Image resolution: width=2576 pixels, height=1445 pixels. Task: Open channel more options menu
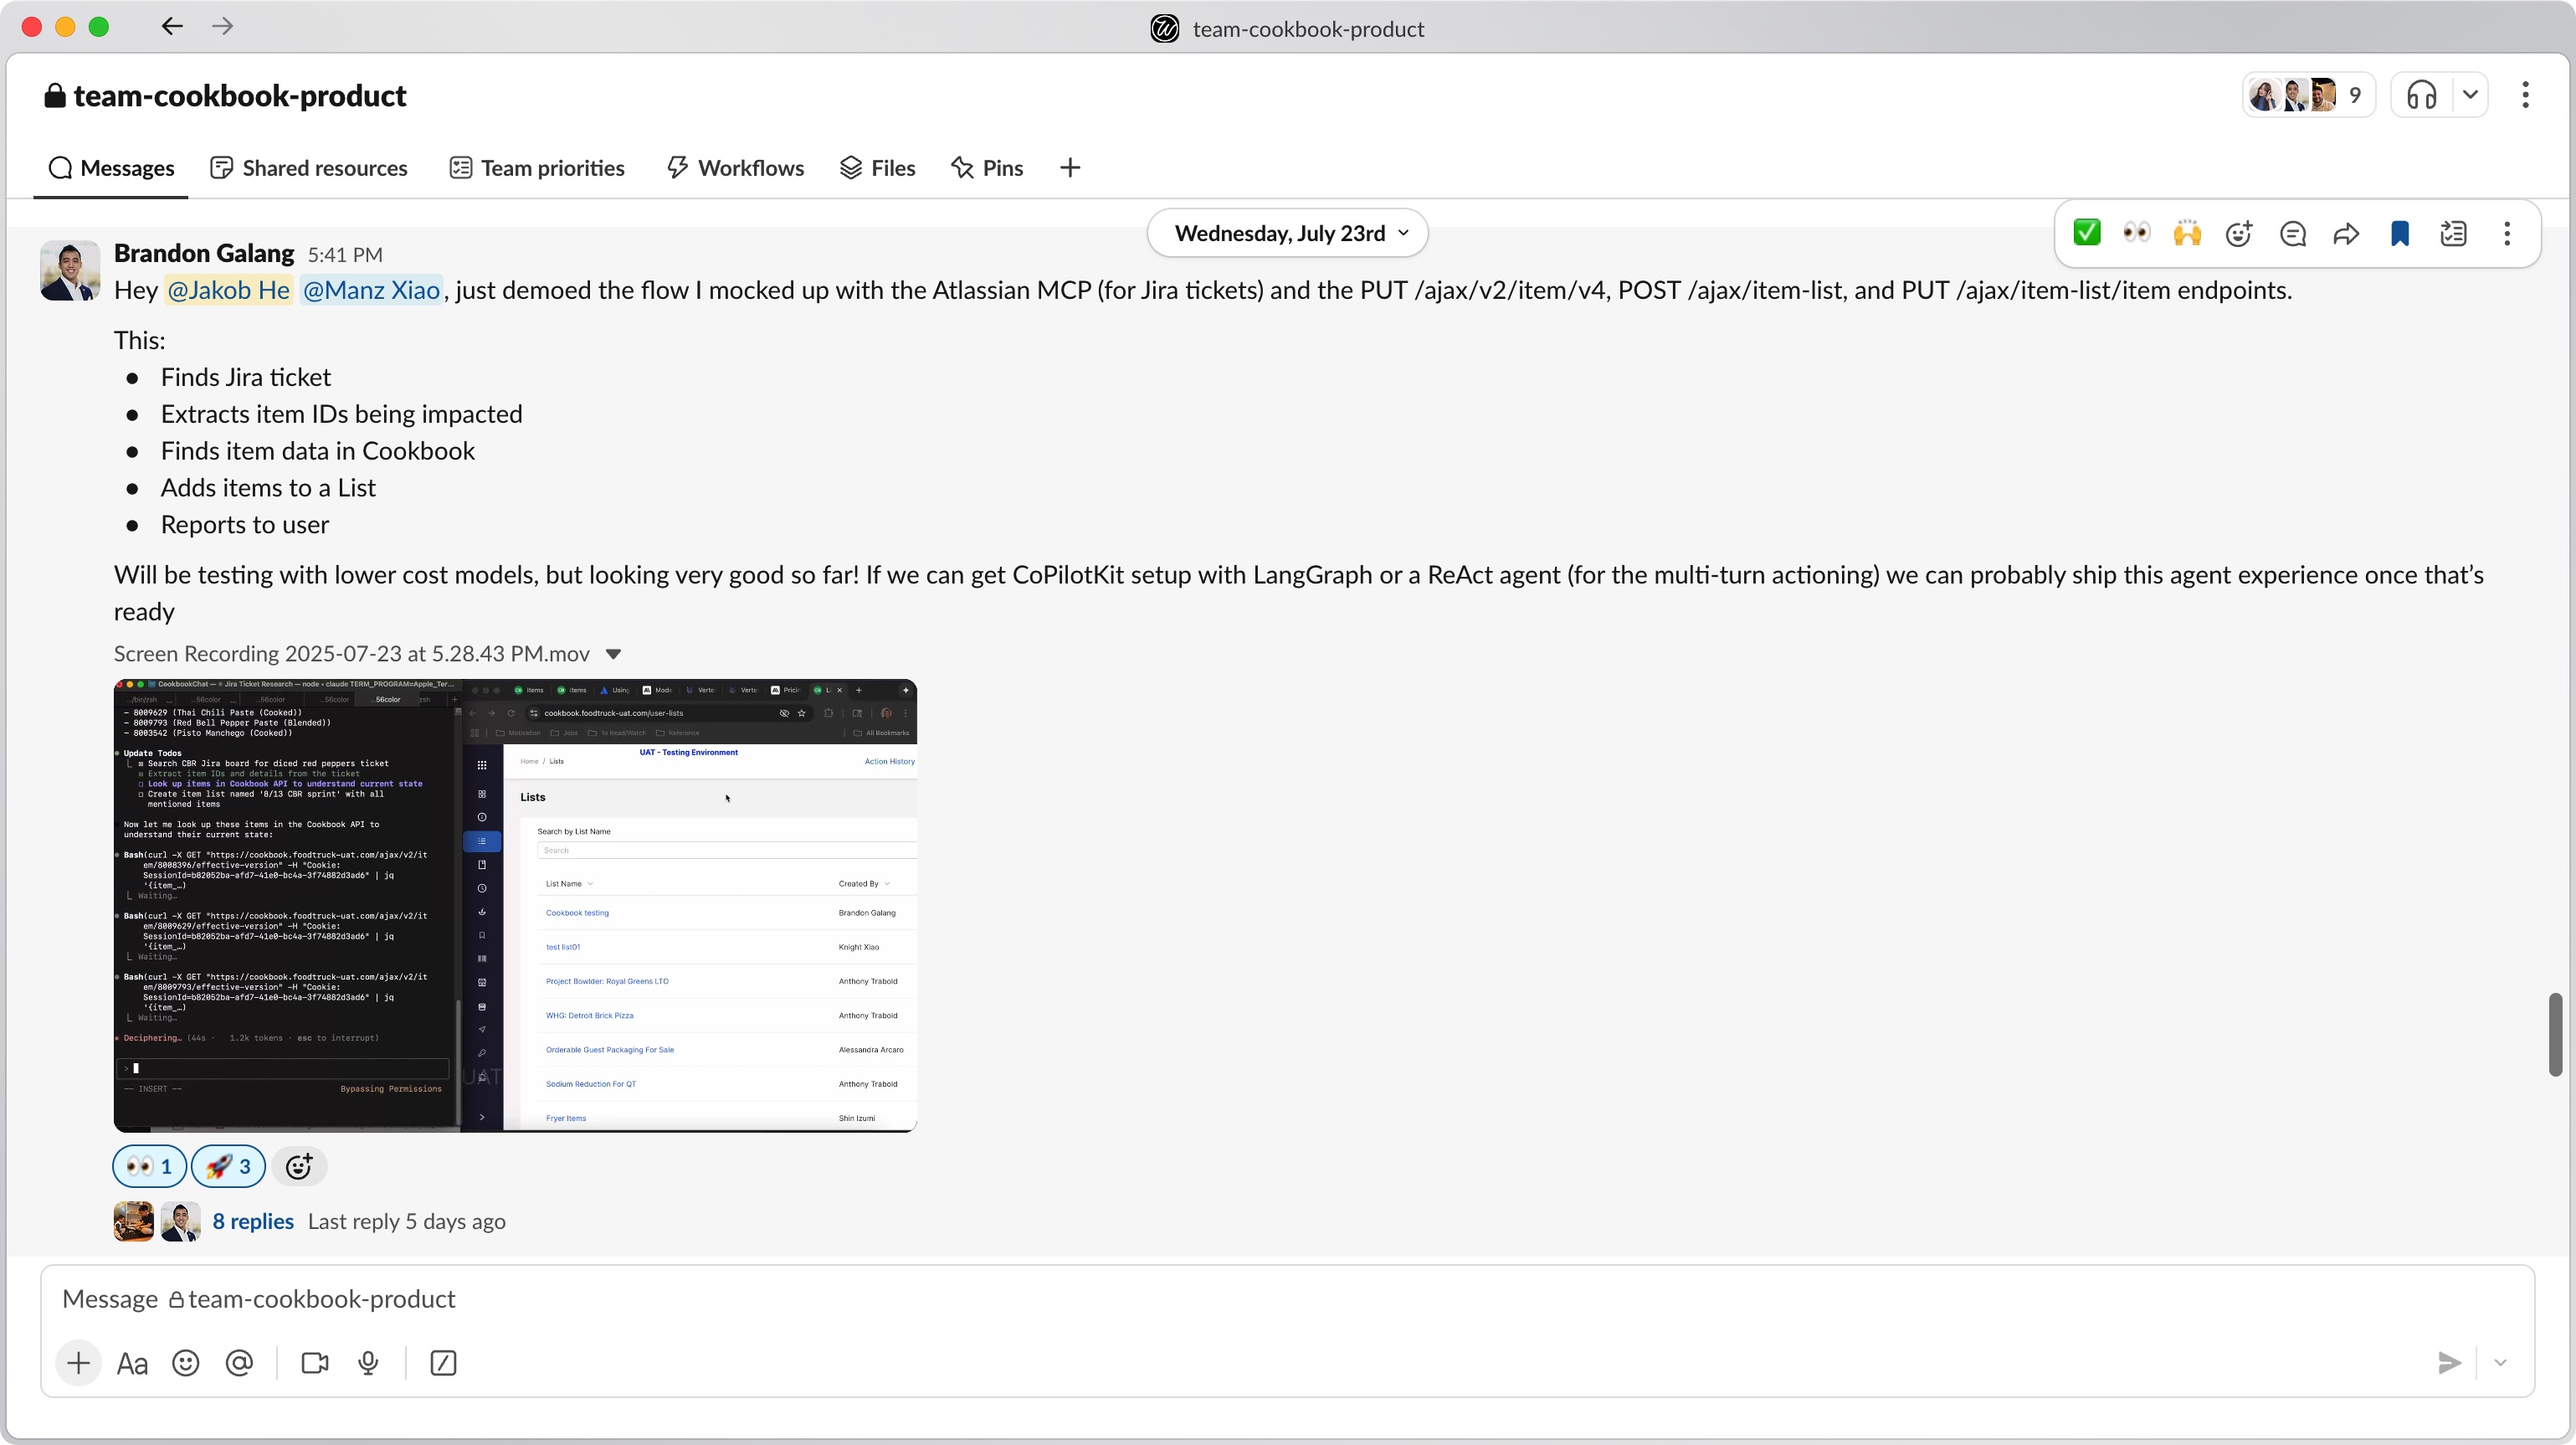[x=2526, y=95]
